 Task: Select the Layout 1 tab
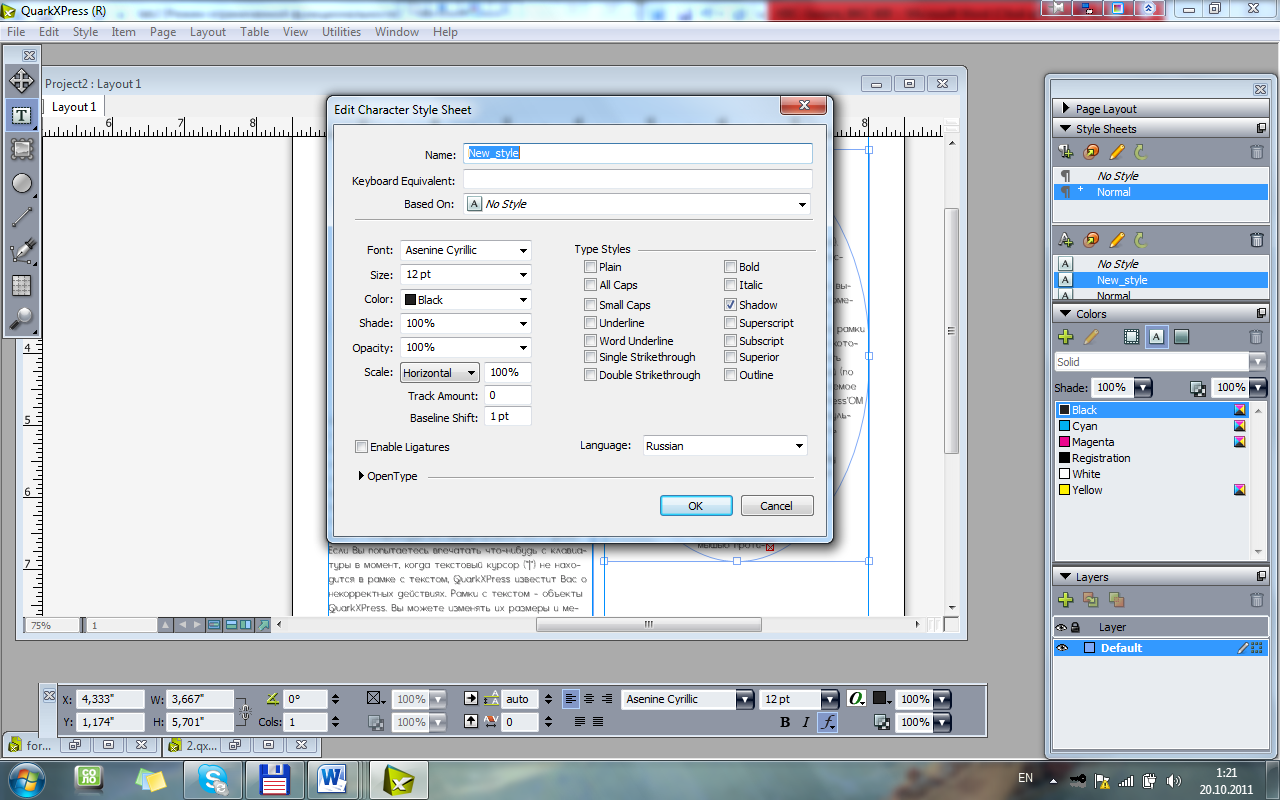(x=74, y=107)
